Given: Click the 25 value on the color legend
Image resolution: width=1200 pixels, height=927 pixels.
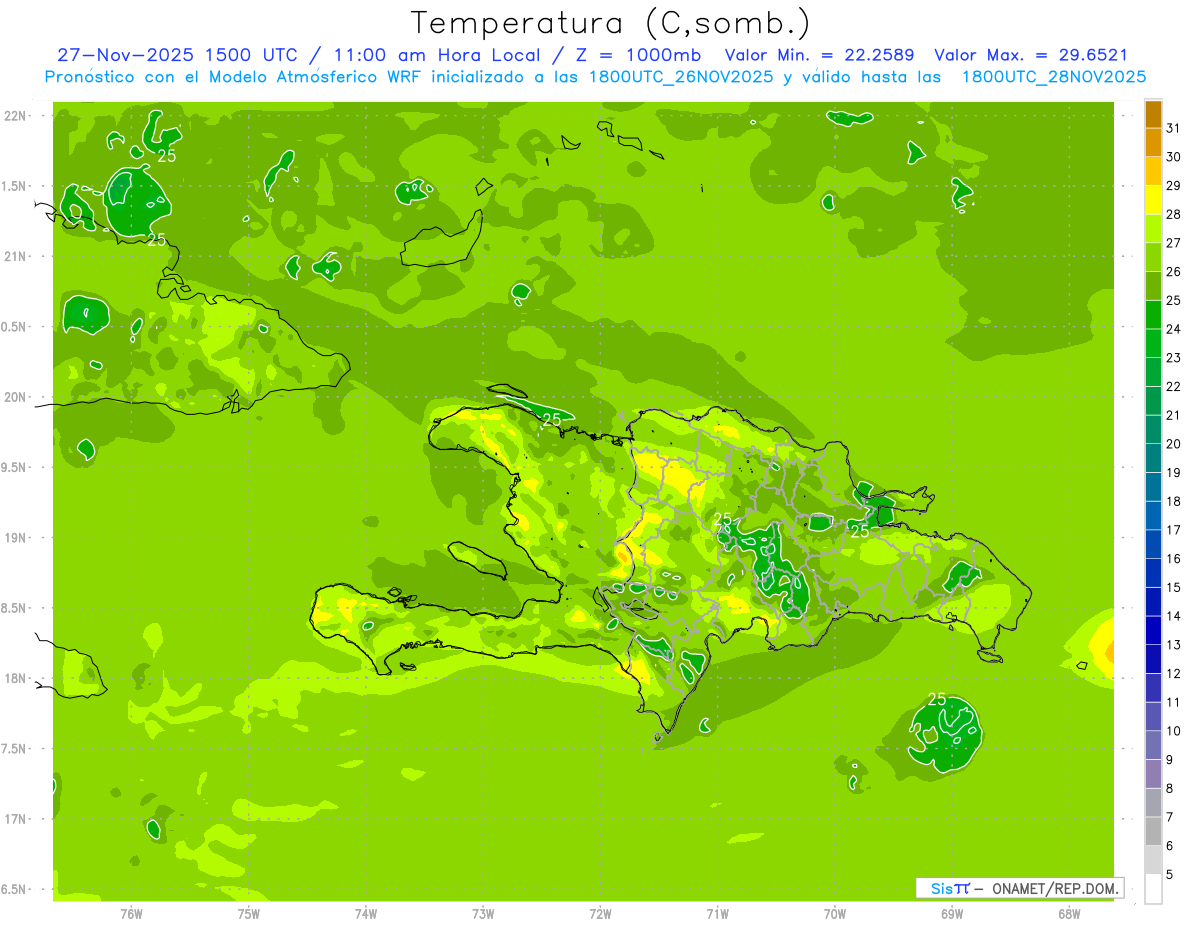Looking at the screenshot, I should [1174, 300].
